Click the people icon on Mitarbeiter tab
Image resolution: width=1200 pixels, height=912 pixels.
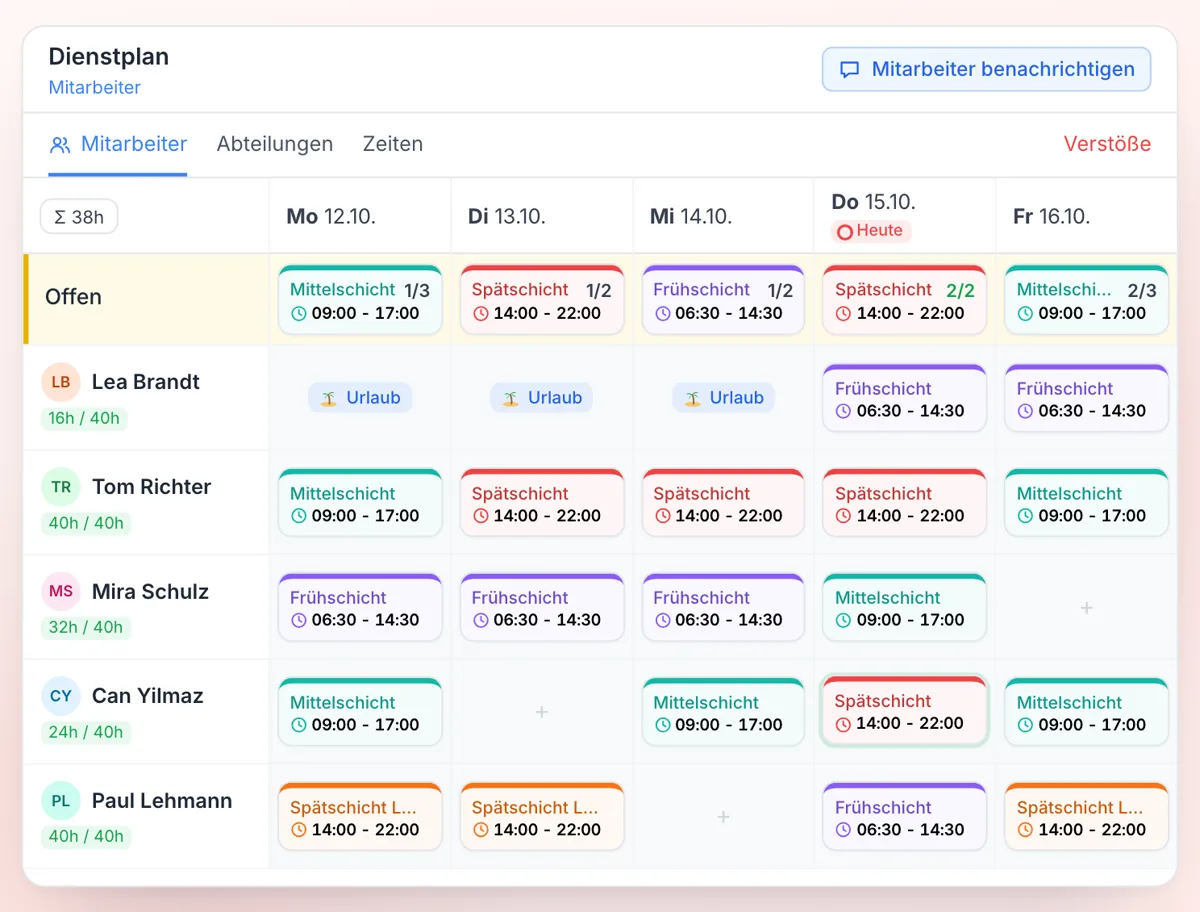pyautogui.click(x=60, y=145)
